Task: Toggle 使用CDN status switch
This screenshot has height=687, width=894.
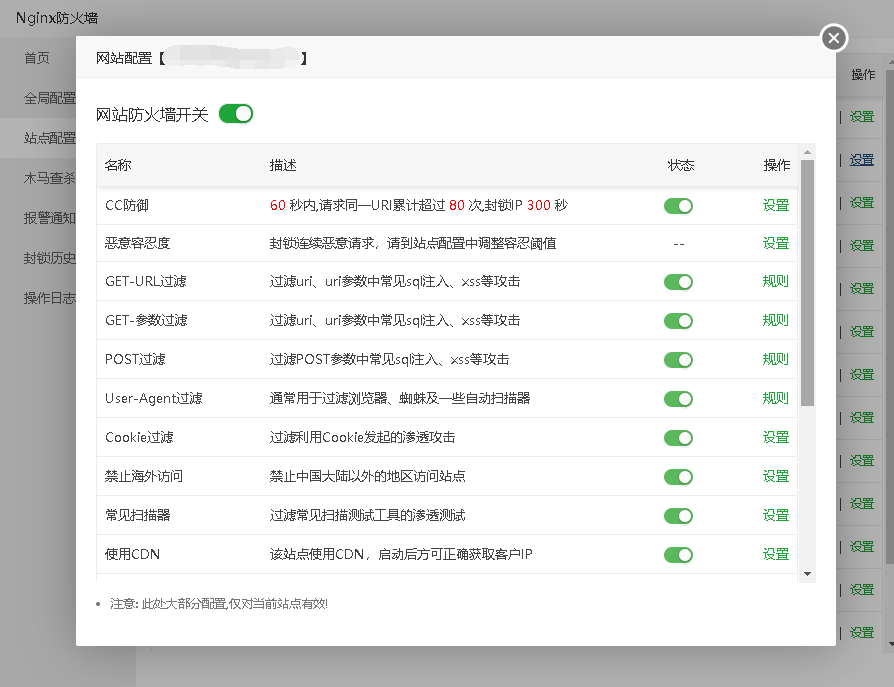Action: tap(678, 555)
